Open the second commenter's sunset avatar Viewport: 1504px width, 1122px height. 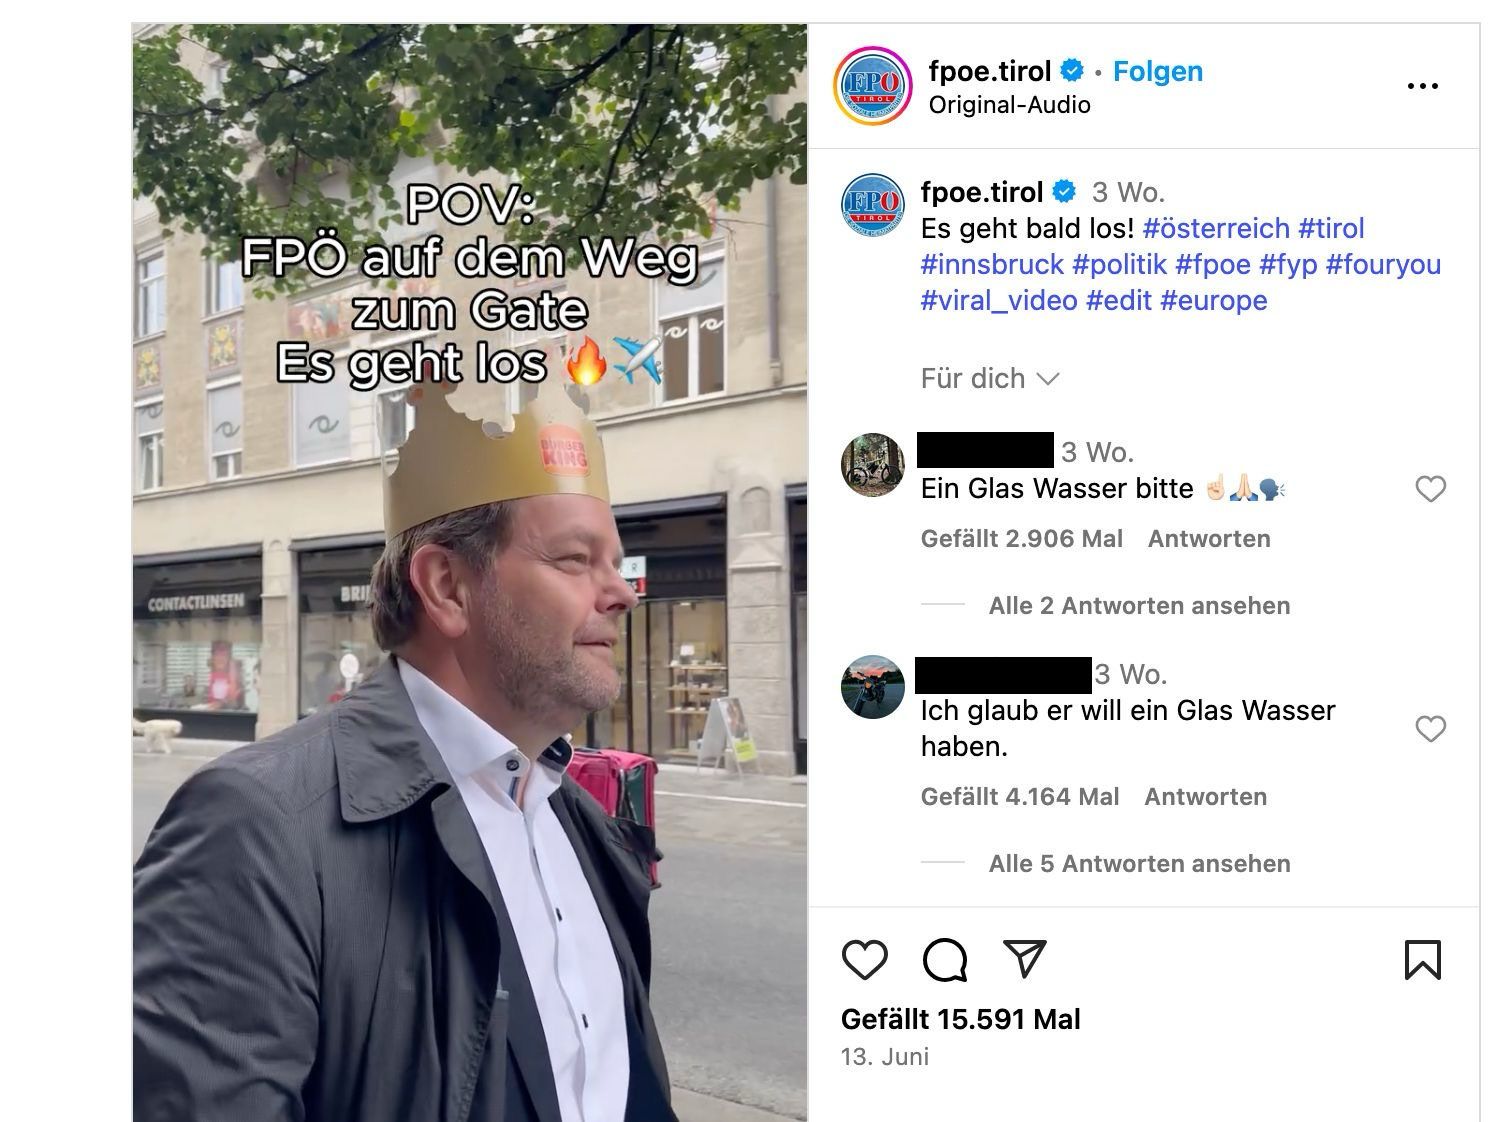pos(873,687)
